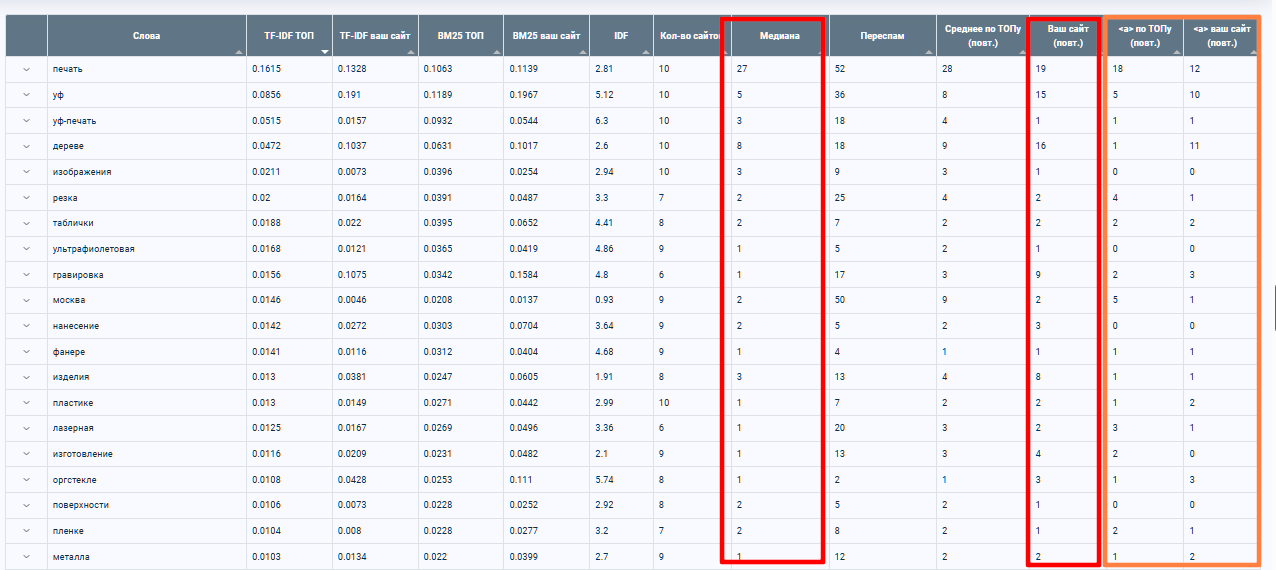Select the word cell изготовление

[x=82, y=454]
